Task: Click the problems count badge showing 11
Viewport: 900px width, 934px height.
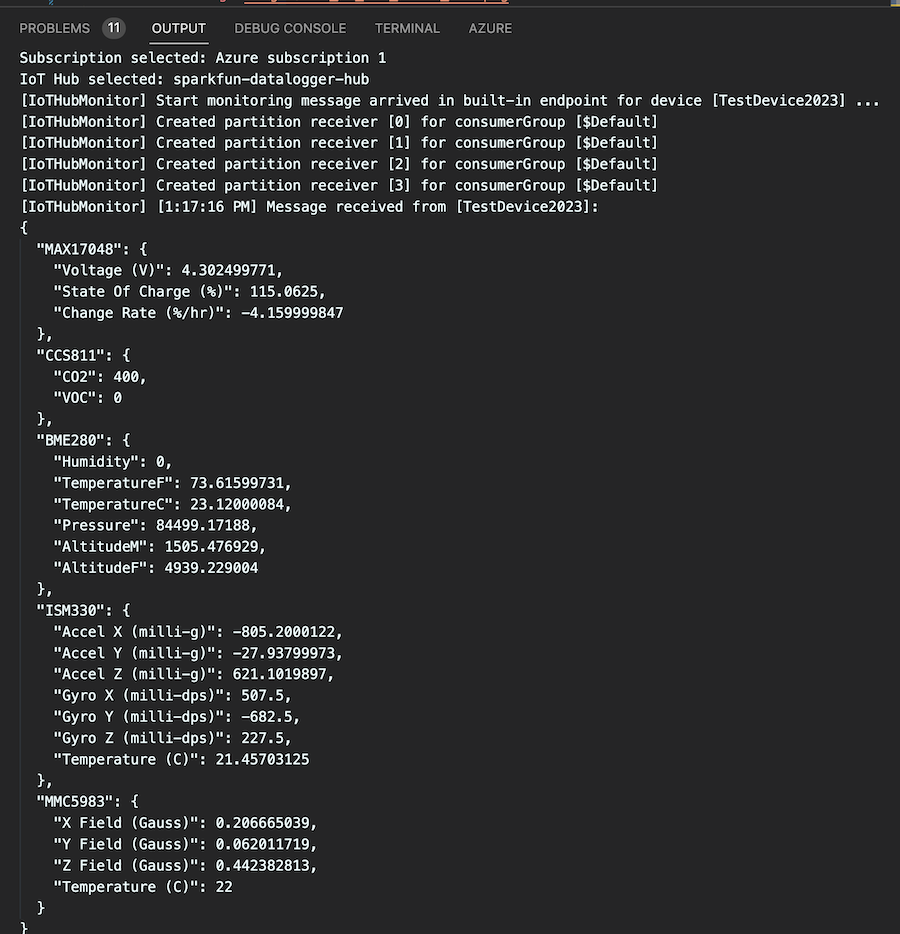Action: (x=111, y=28)
